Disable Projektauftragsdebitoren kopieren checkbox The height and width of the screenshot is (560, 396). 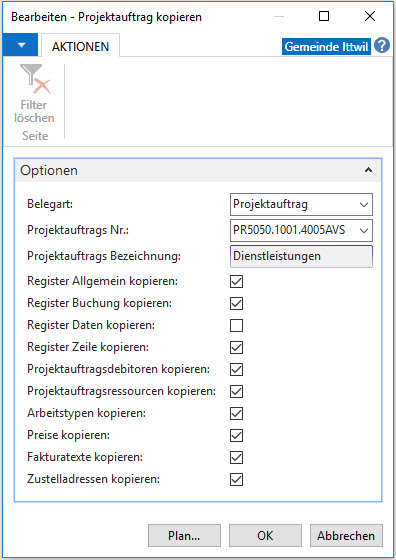point(236,369)
